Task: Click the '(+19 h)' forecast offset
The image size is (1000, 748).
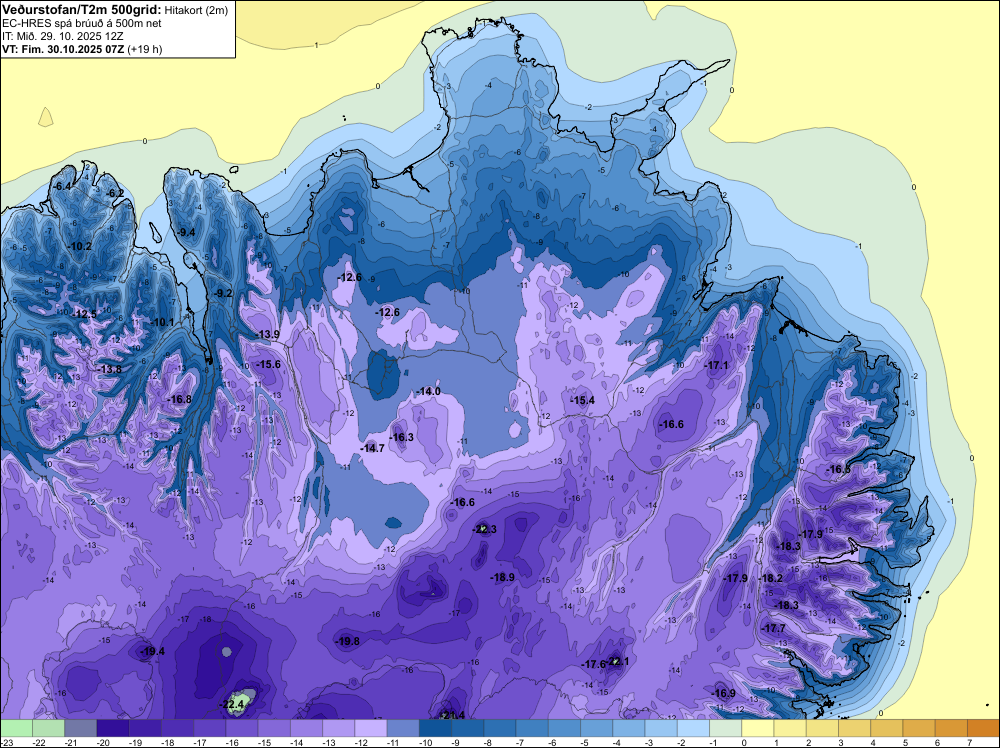Action: (x=145, y=49)
